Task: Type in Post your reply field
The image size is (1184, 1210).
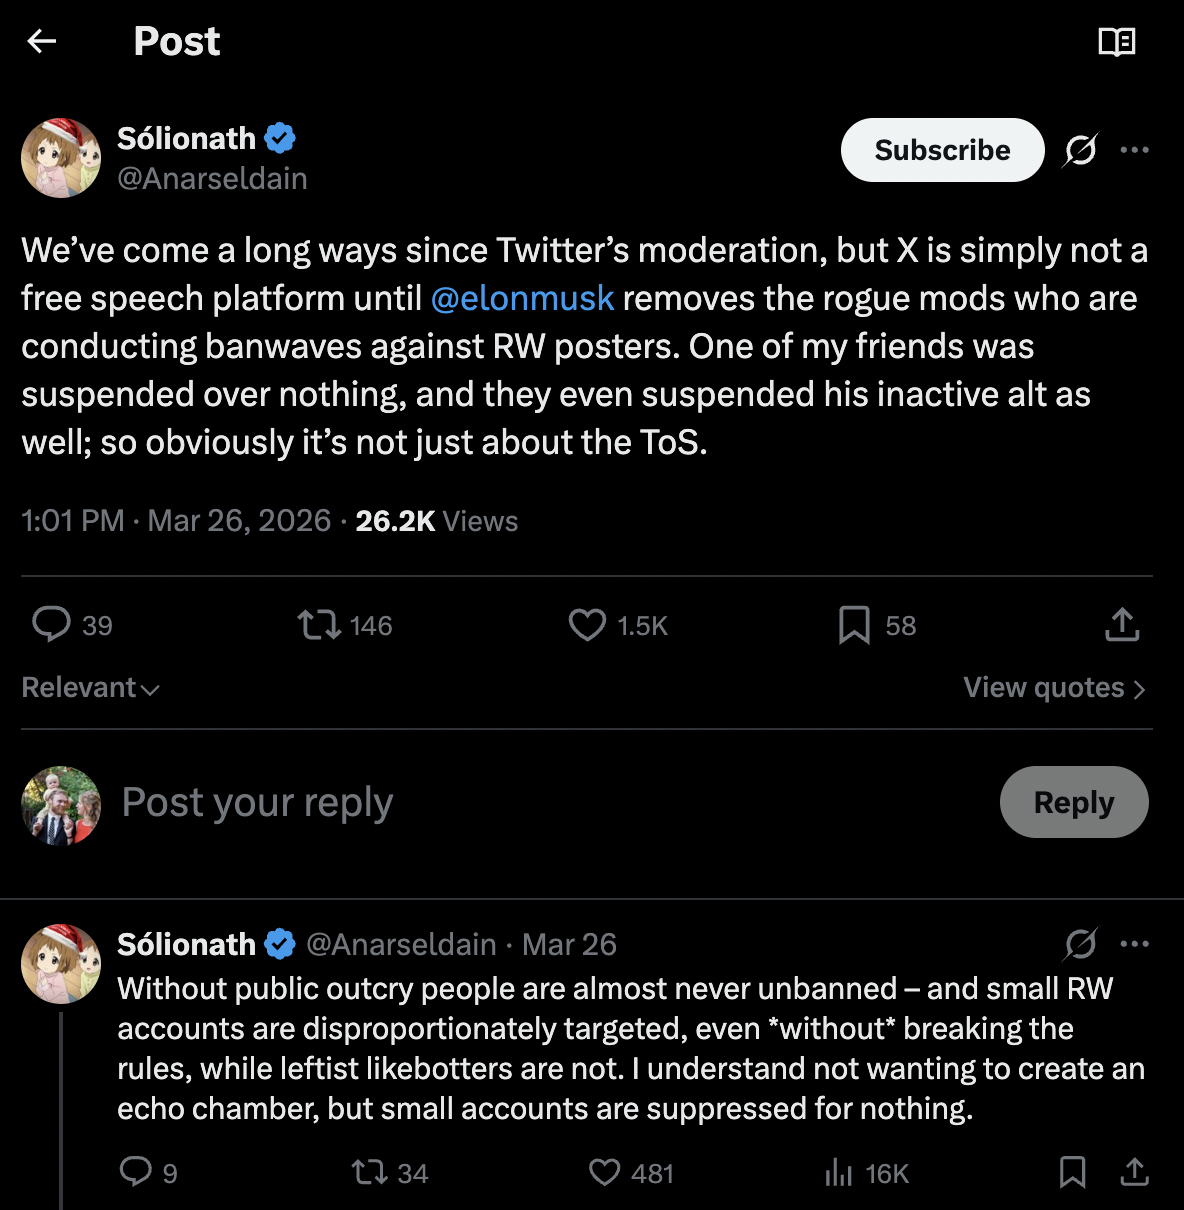Action: point(500,802)
